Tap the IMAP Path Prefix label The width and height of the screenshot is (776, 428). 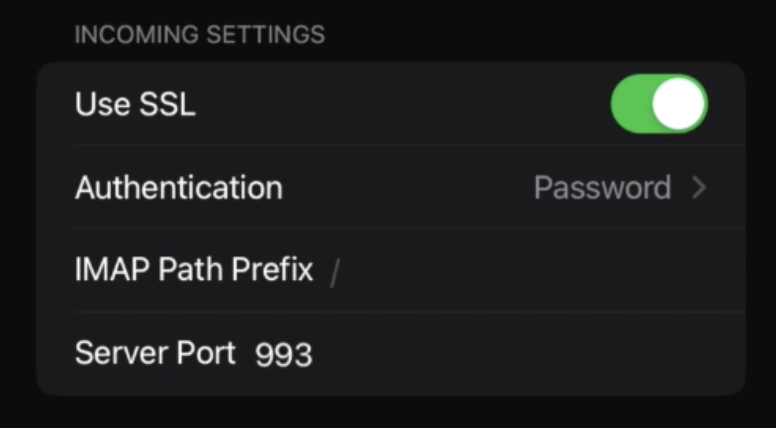(x=194, y=270)
